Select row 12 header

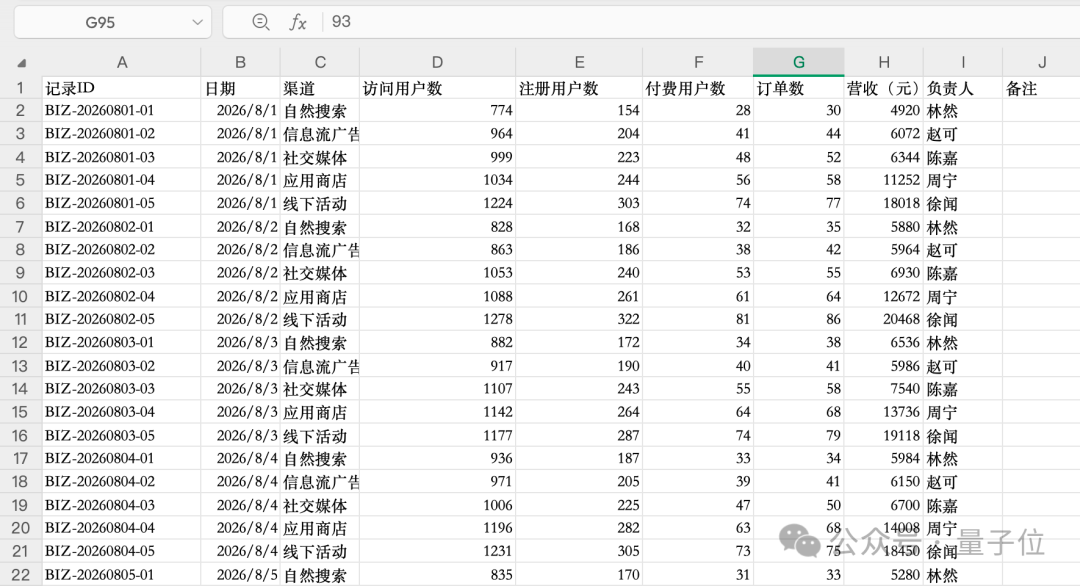click(21, 342)
